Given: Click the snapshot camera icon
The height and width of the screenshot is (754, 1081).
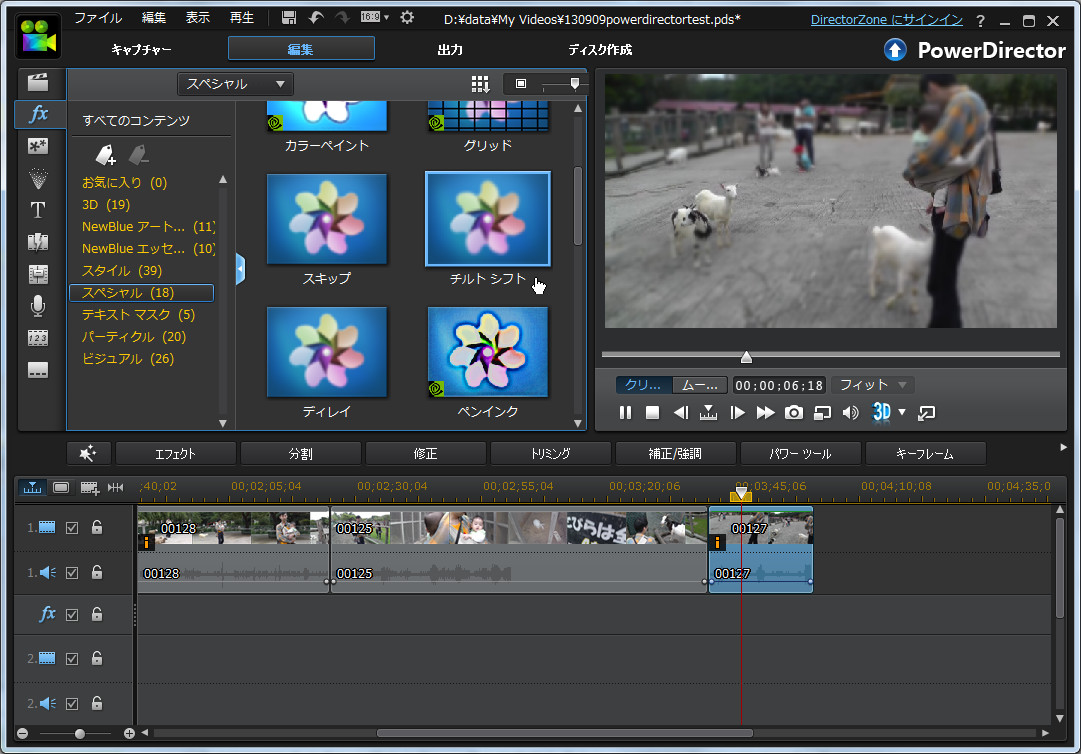Looking at the screenshot, I should coord(793,412).
